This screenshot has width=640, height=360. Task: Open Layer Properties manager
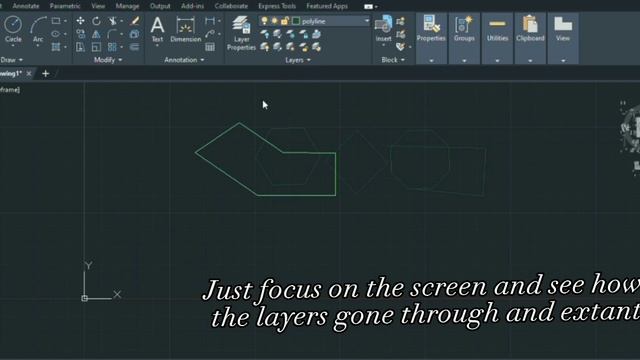241,33
